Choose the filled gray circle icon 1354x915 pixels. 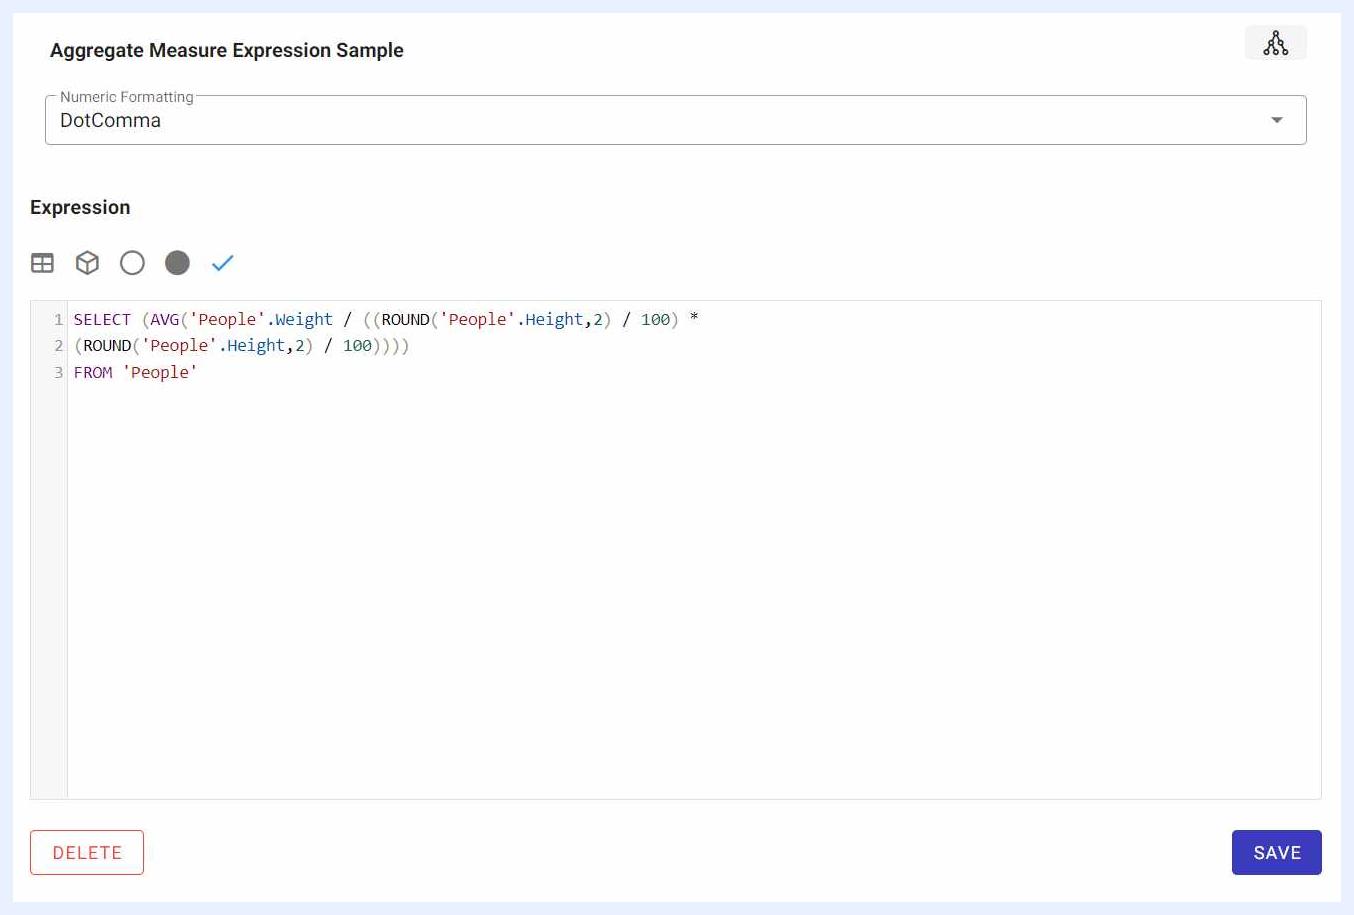coord(177,263)
